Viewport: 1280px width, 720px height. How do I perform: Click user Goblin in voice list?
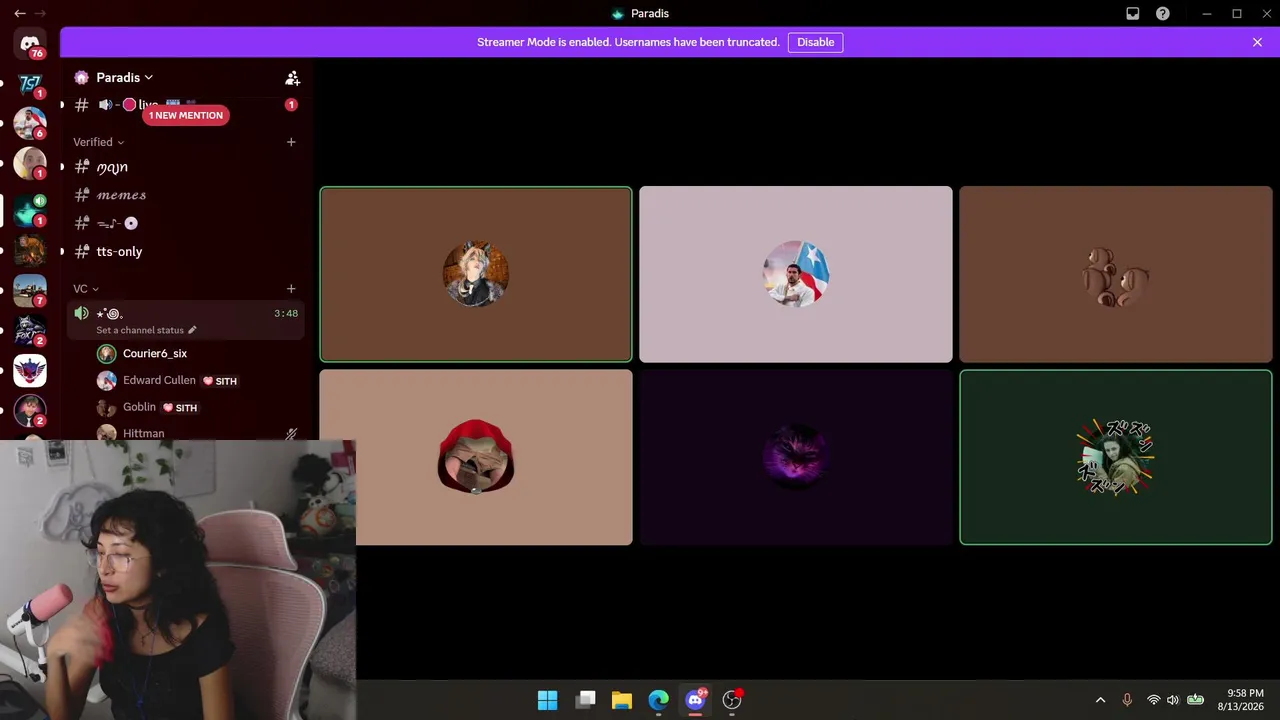139,407
